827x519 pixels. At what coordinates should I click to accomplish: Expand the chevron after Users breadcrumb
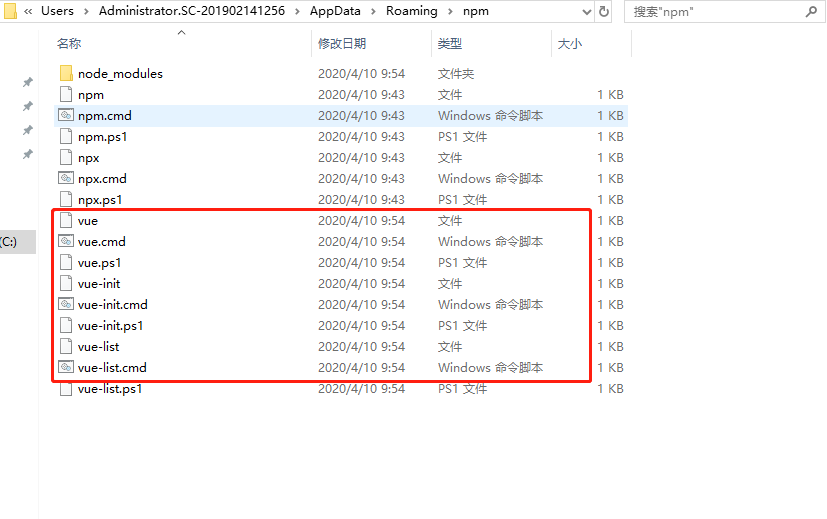click(x=86, y=12)
